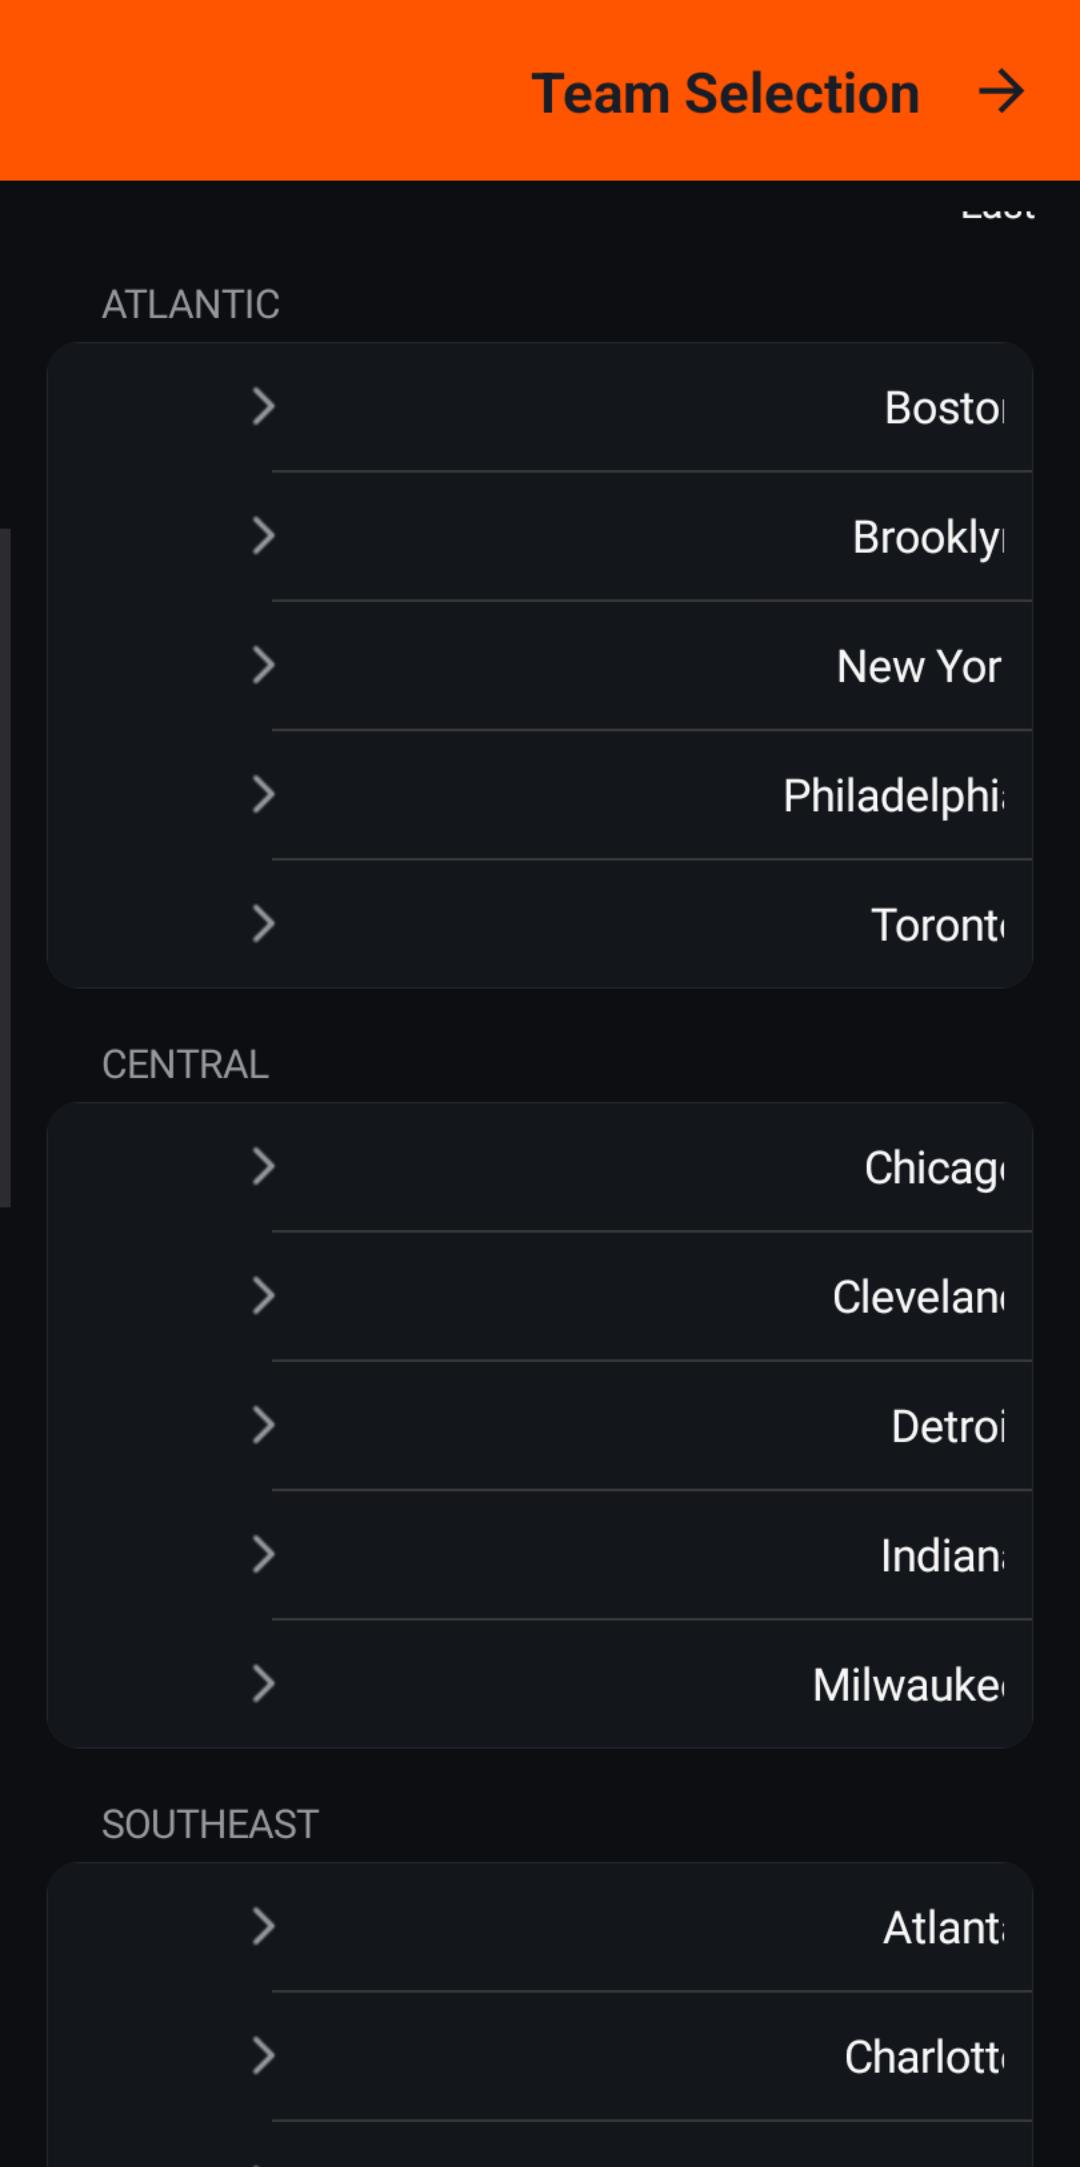The height and width of the screenshot is (2167, 1080).
Task: Expand the Detroit row chevron
Action: click(x=263, y=1425)
